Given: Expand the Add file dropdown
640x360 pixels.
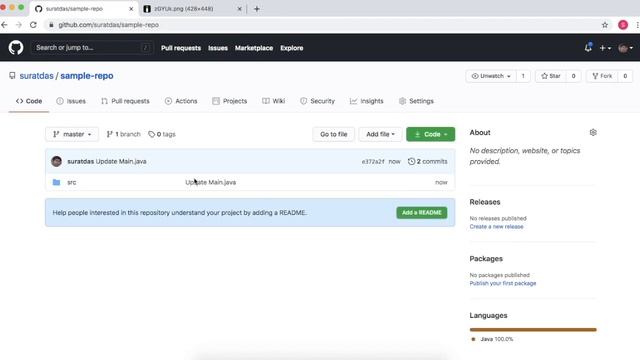Looking at the screenshot, I should [x=380, y=134].
